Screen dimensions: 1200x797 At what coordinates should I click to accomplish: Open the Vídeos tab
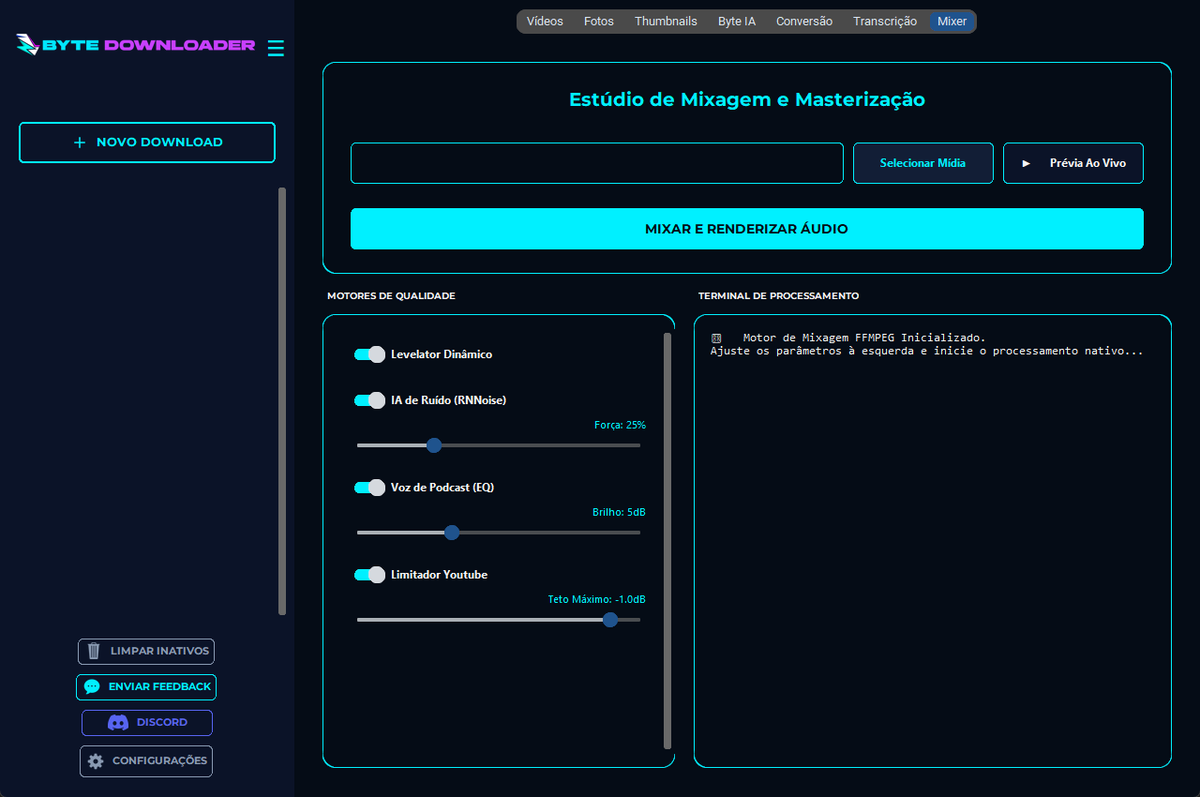coord(545,21)
